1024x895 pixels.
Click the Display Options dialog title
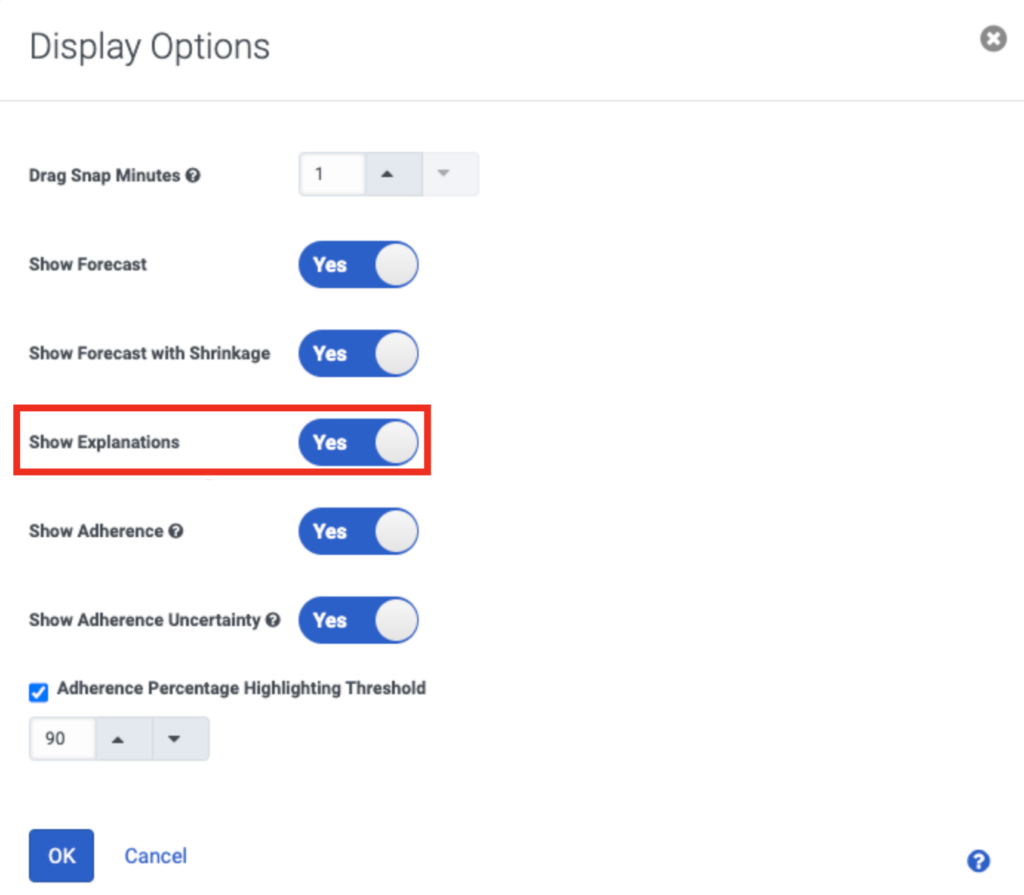148,46
